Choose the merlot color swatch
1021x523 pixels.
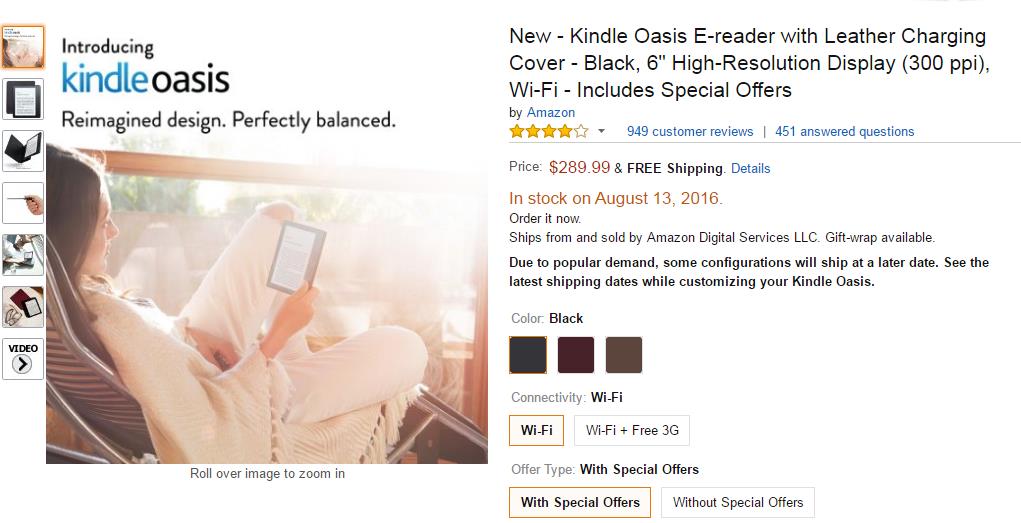point(576,355)
